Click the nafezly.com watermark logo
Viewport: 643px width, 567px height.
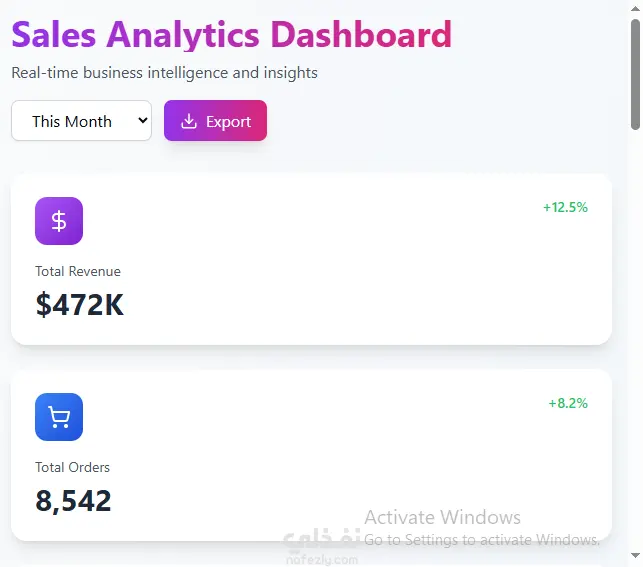pyautogui.click(x=320, y=549)
